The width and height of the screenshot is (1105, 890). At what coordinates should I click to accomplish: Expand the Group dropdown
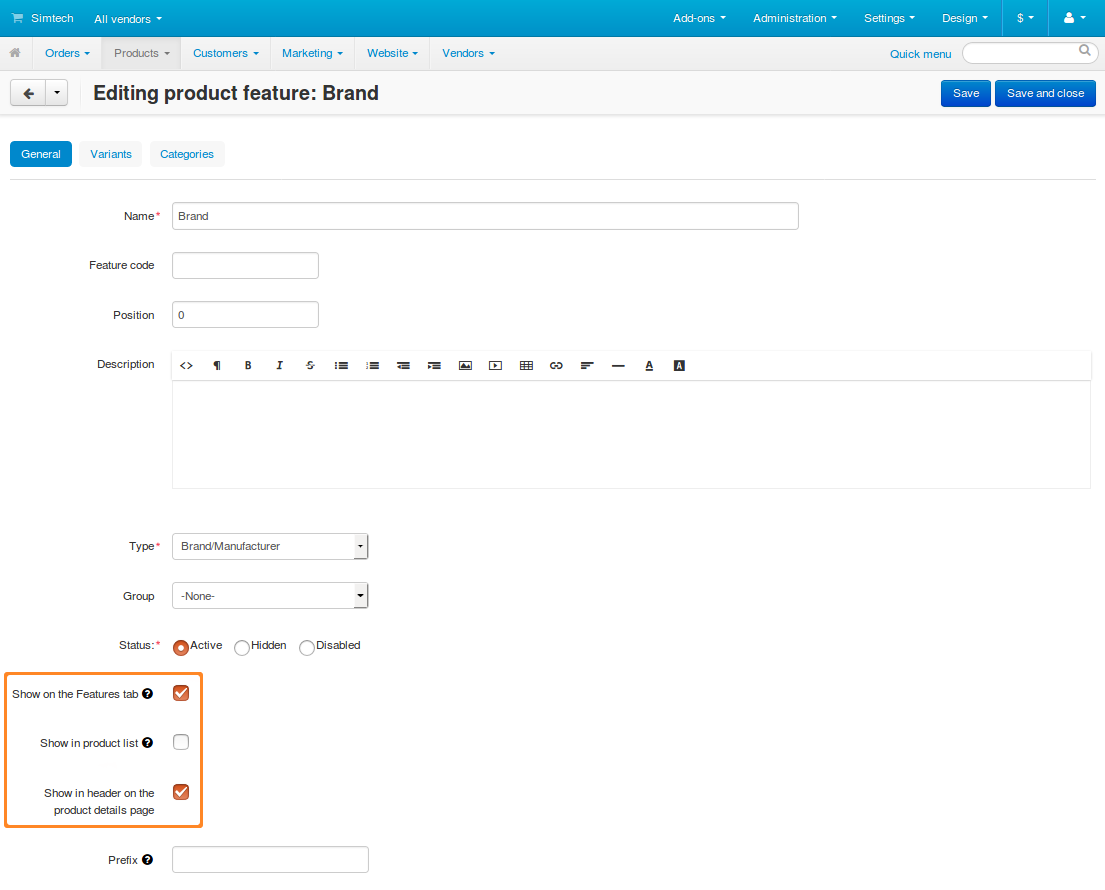(270, 595)
